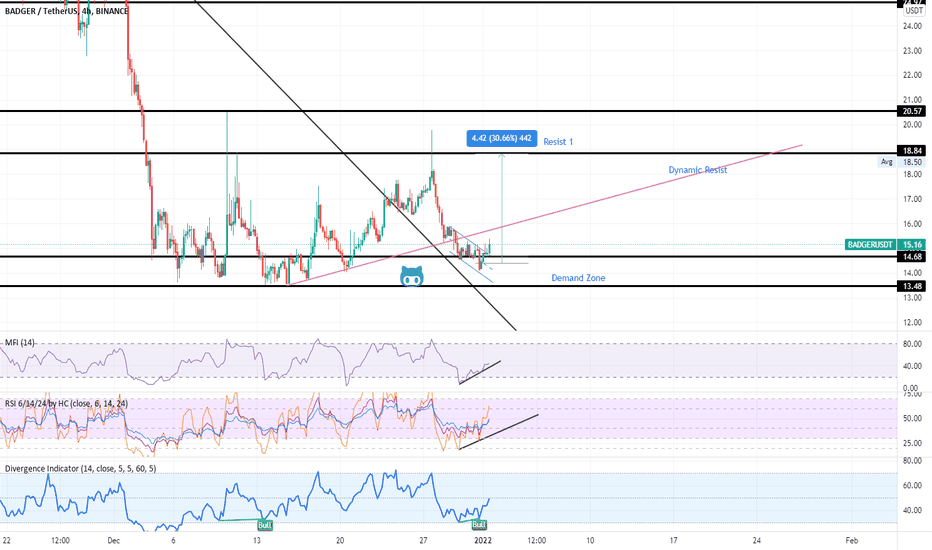Click the Avg 18.50 price label
This screenshot has width=932, height=550.
tap(902, 162)
